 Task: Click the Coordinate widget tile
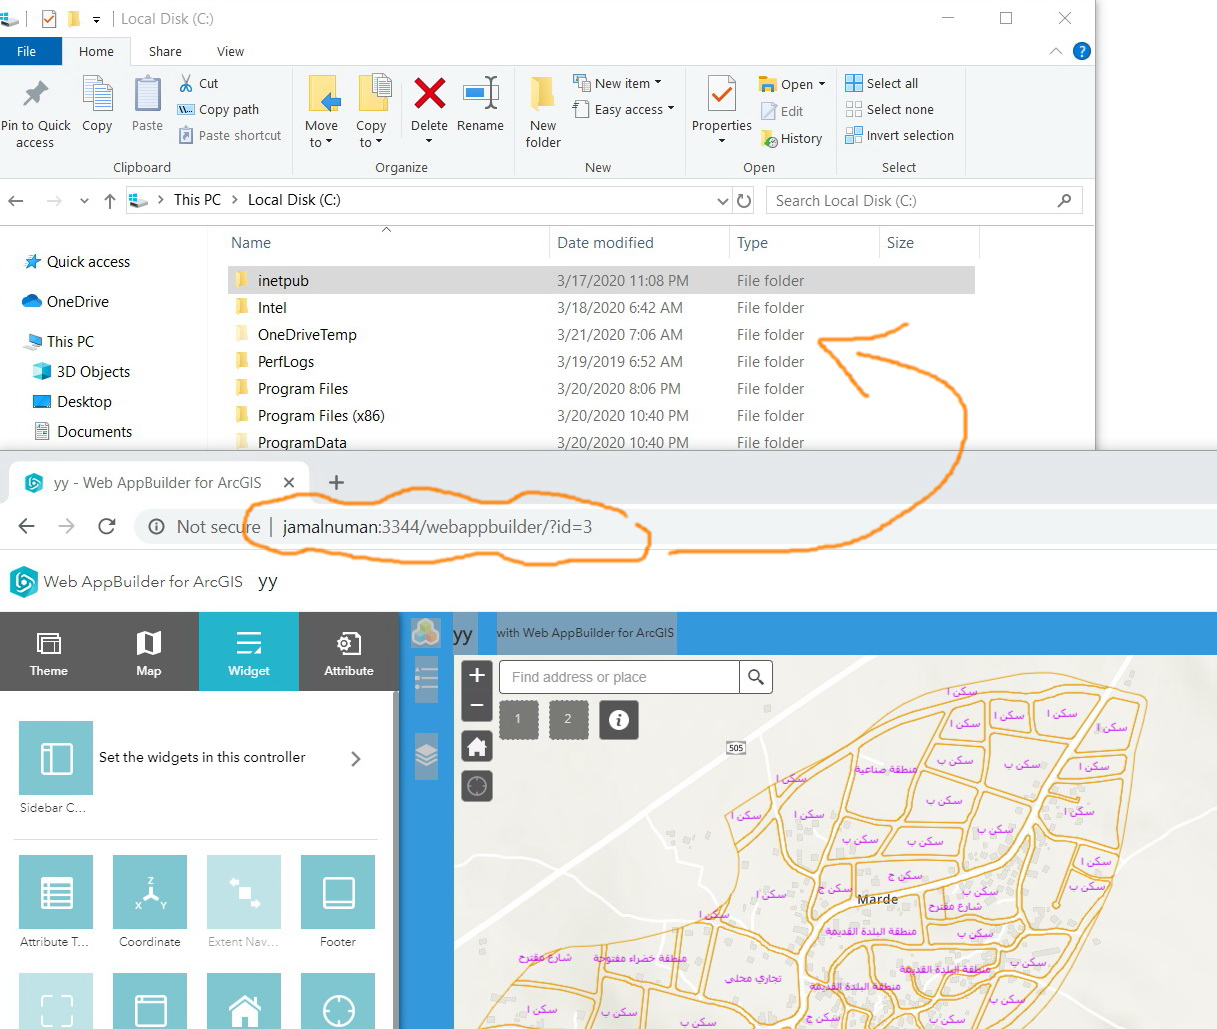click(150, 892)
